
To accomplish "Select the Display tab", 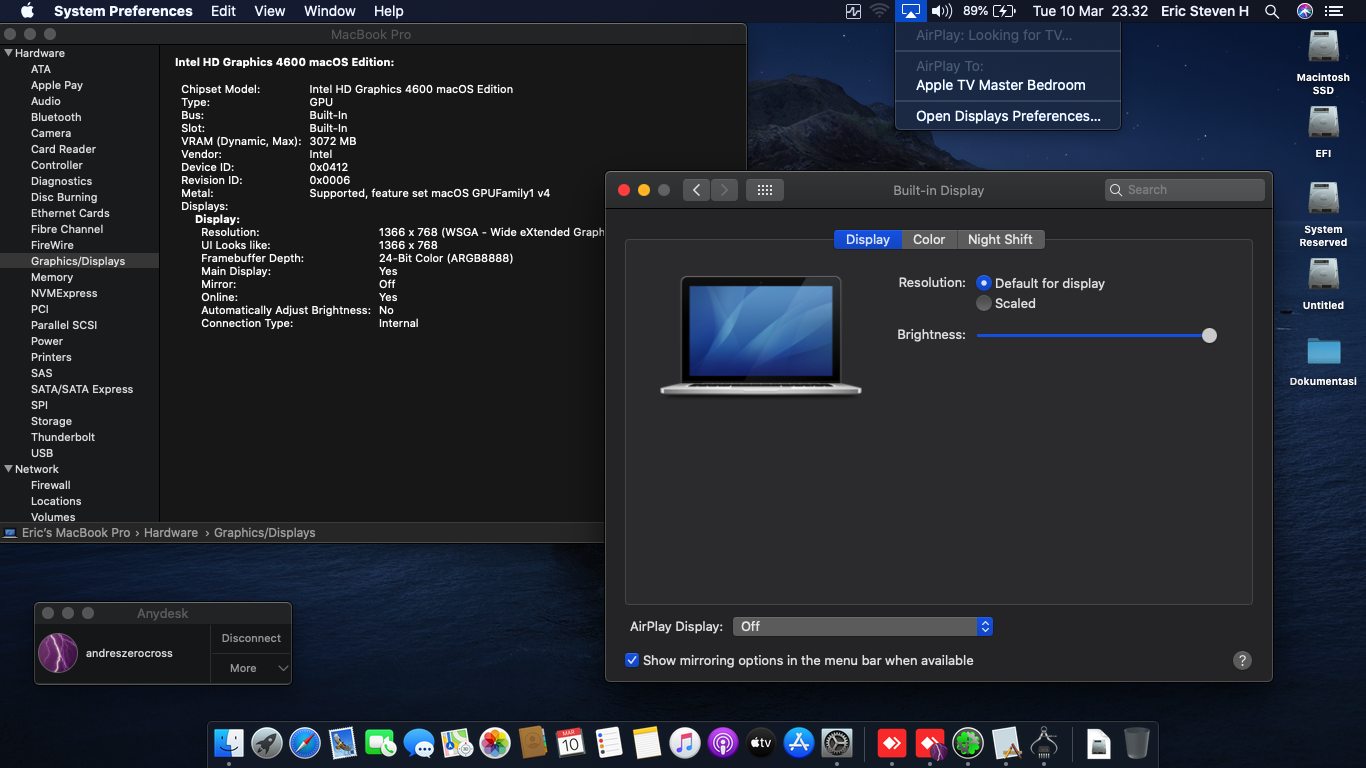I will coord(868,239).
